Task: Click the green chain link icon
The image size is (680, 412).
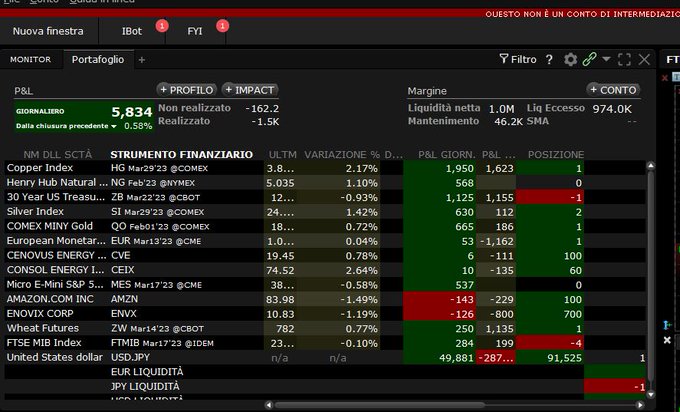Action: (589, 59)
